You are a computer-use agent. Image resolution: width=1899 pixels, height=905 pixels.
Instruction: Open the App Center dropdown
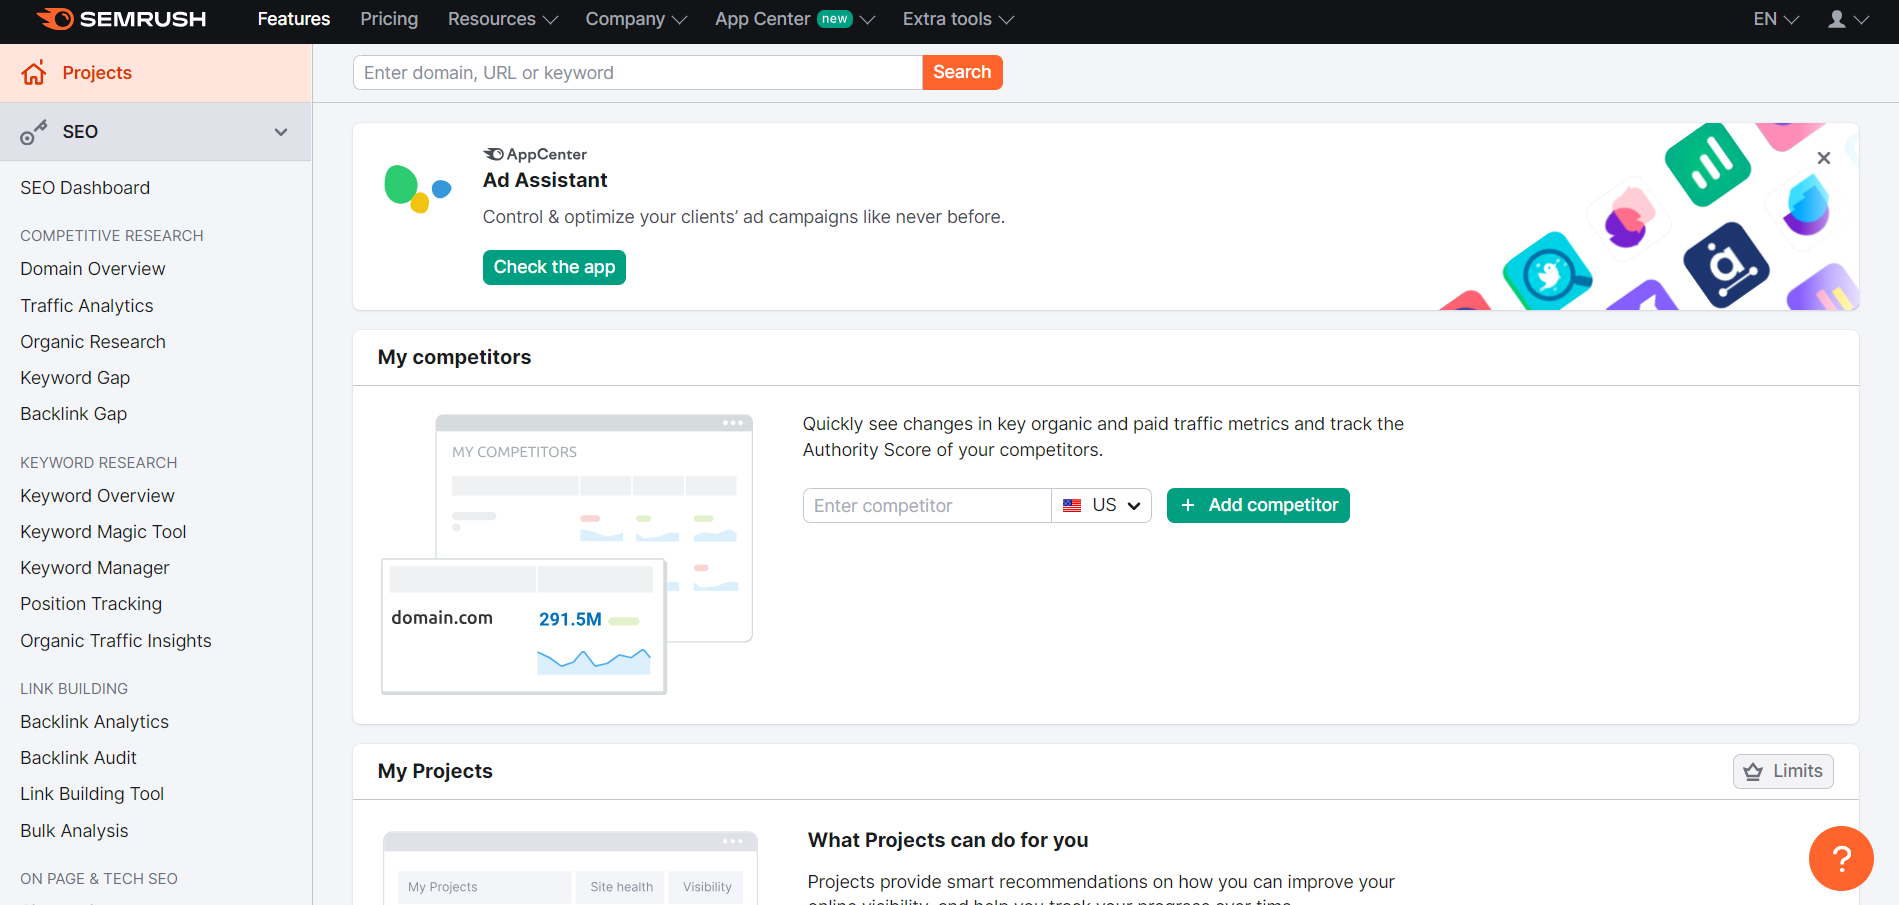click(795, 19)
